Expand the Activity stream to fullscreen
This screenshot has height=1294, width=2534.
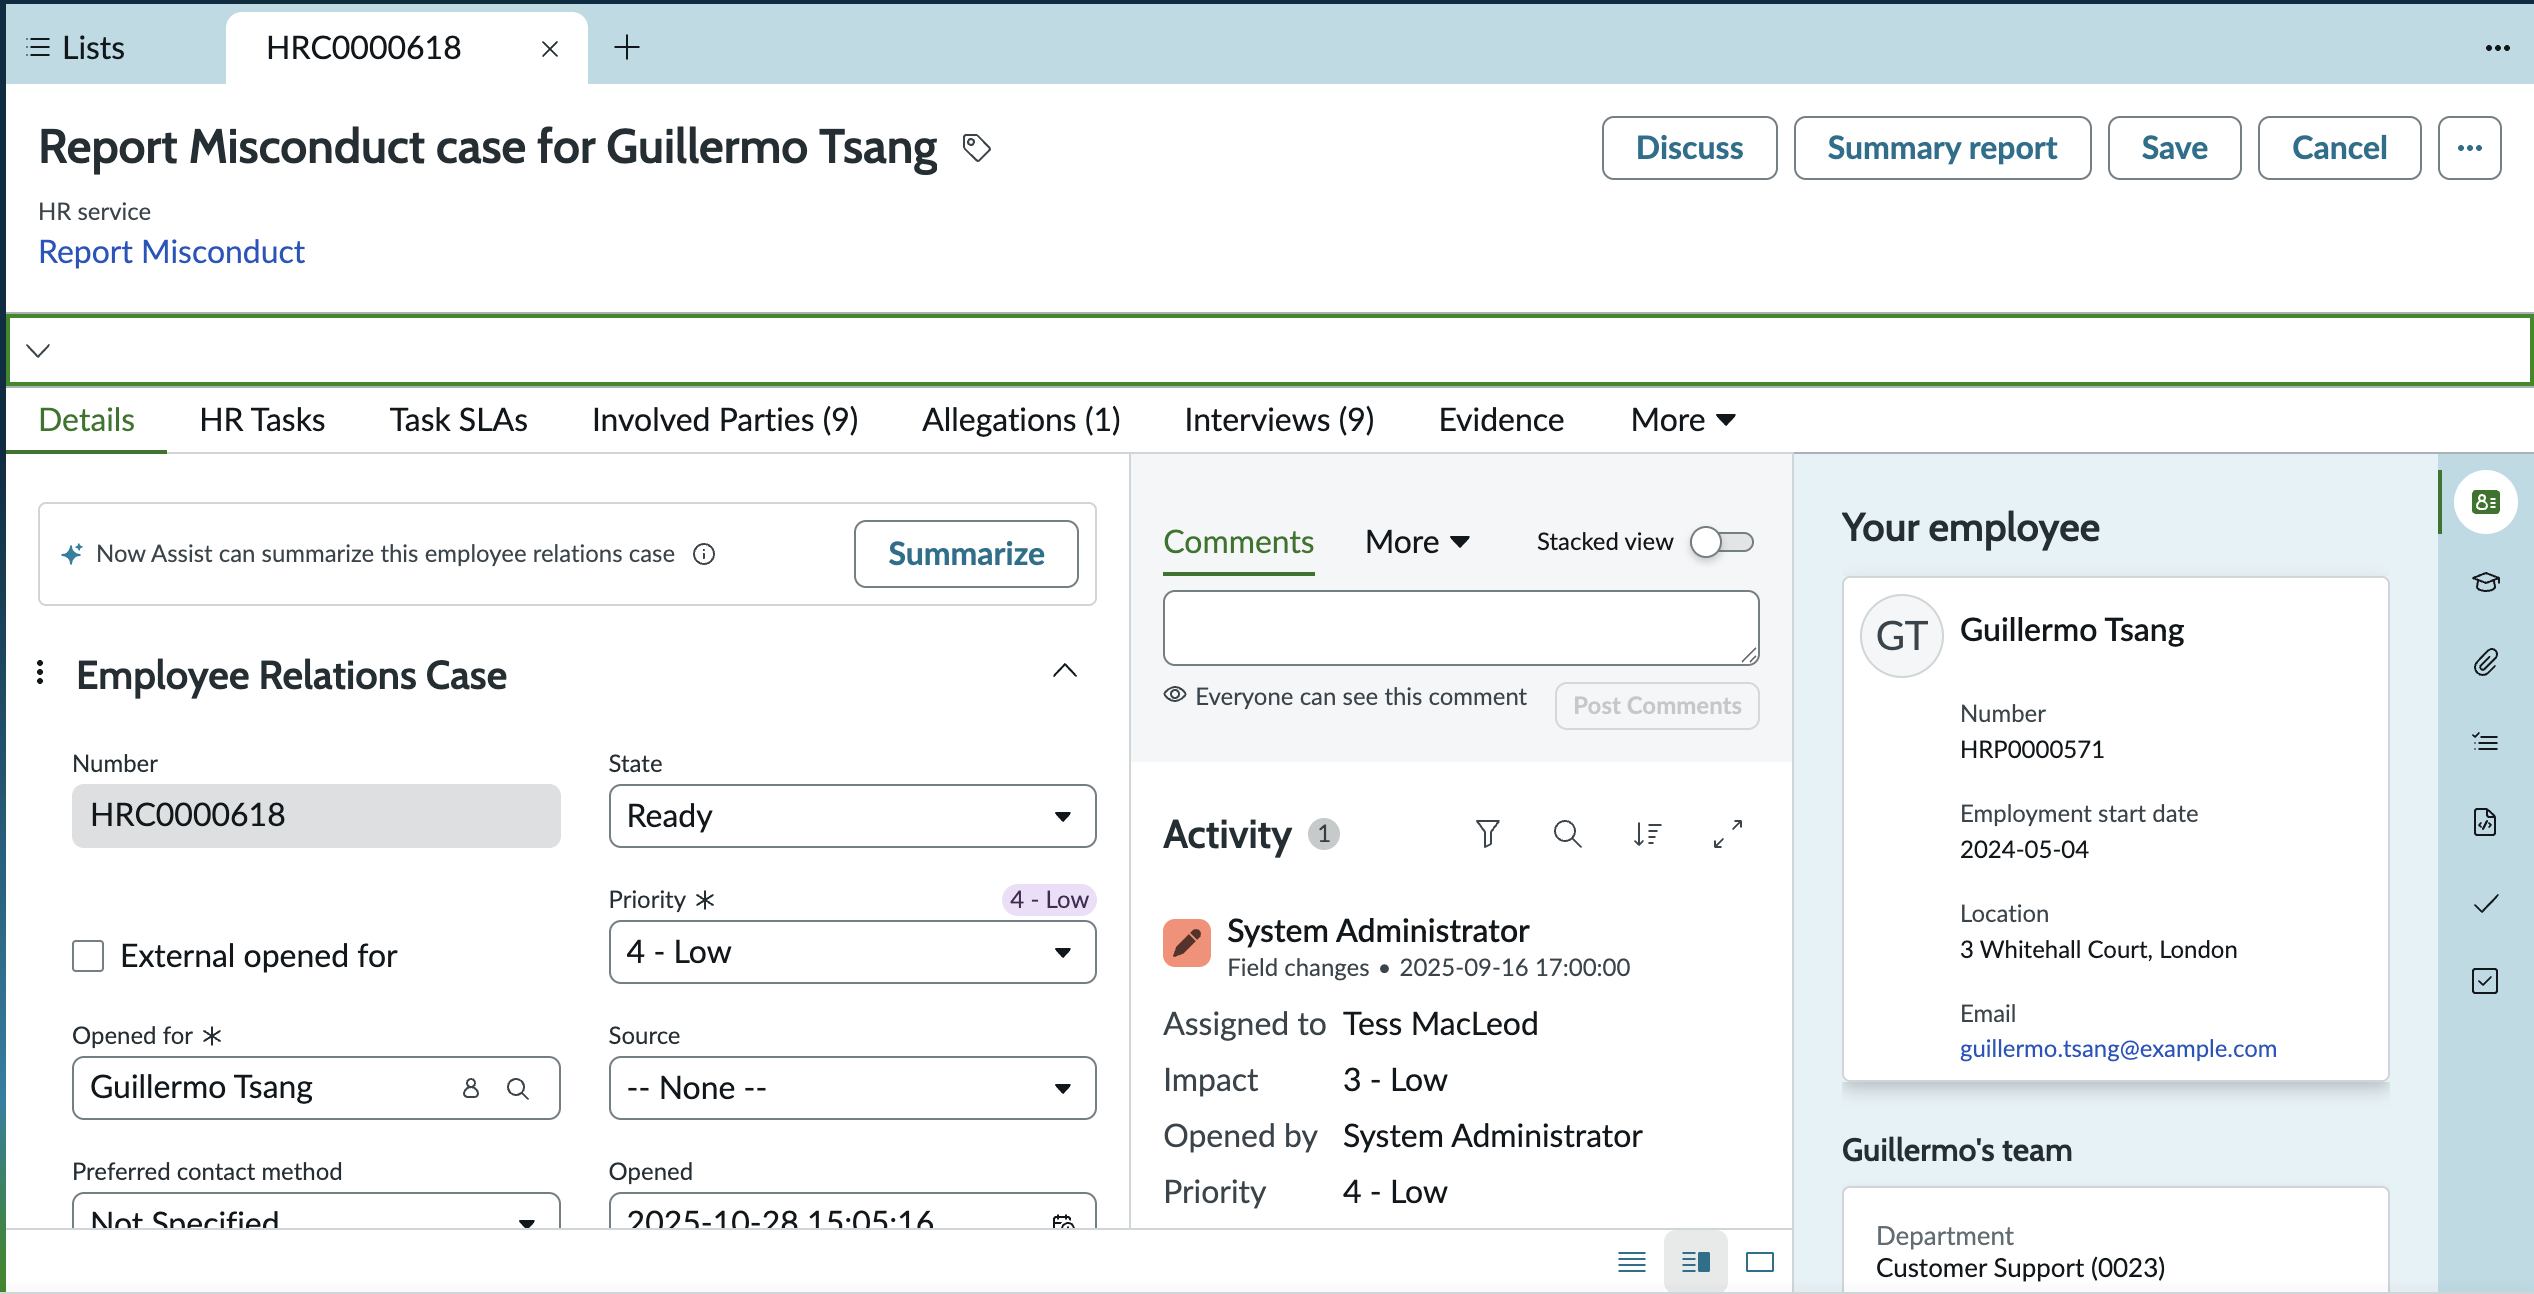click(1727, 833)
